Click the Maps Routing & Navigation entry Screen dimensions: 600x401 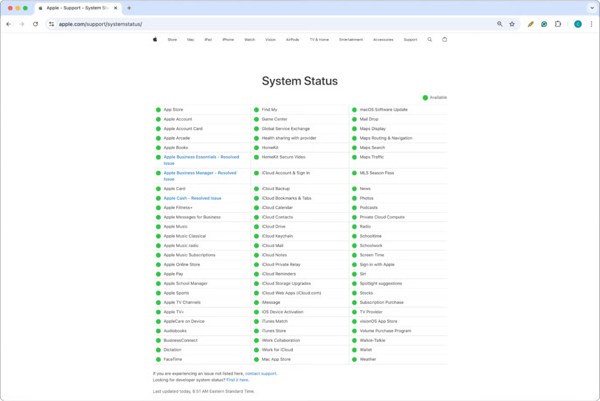(386, 138)
